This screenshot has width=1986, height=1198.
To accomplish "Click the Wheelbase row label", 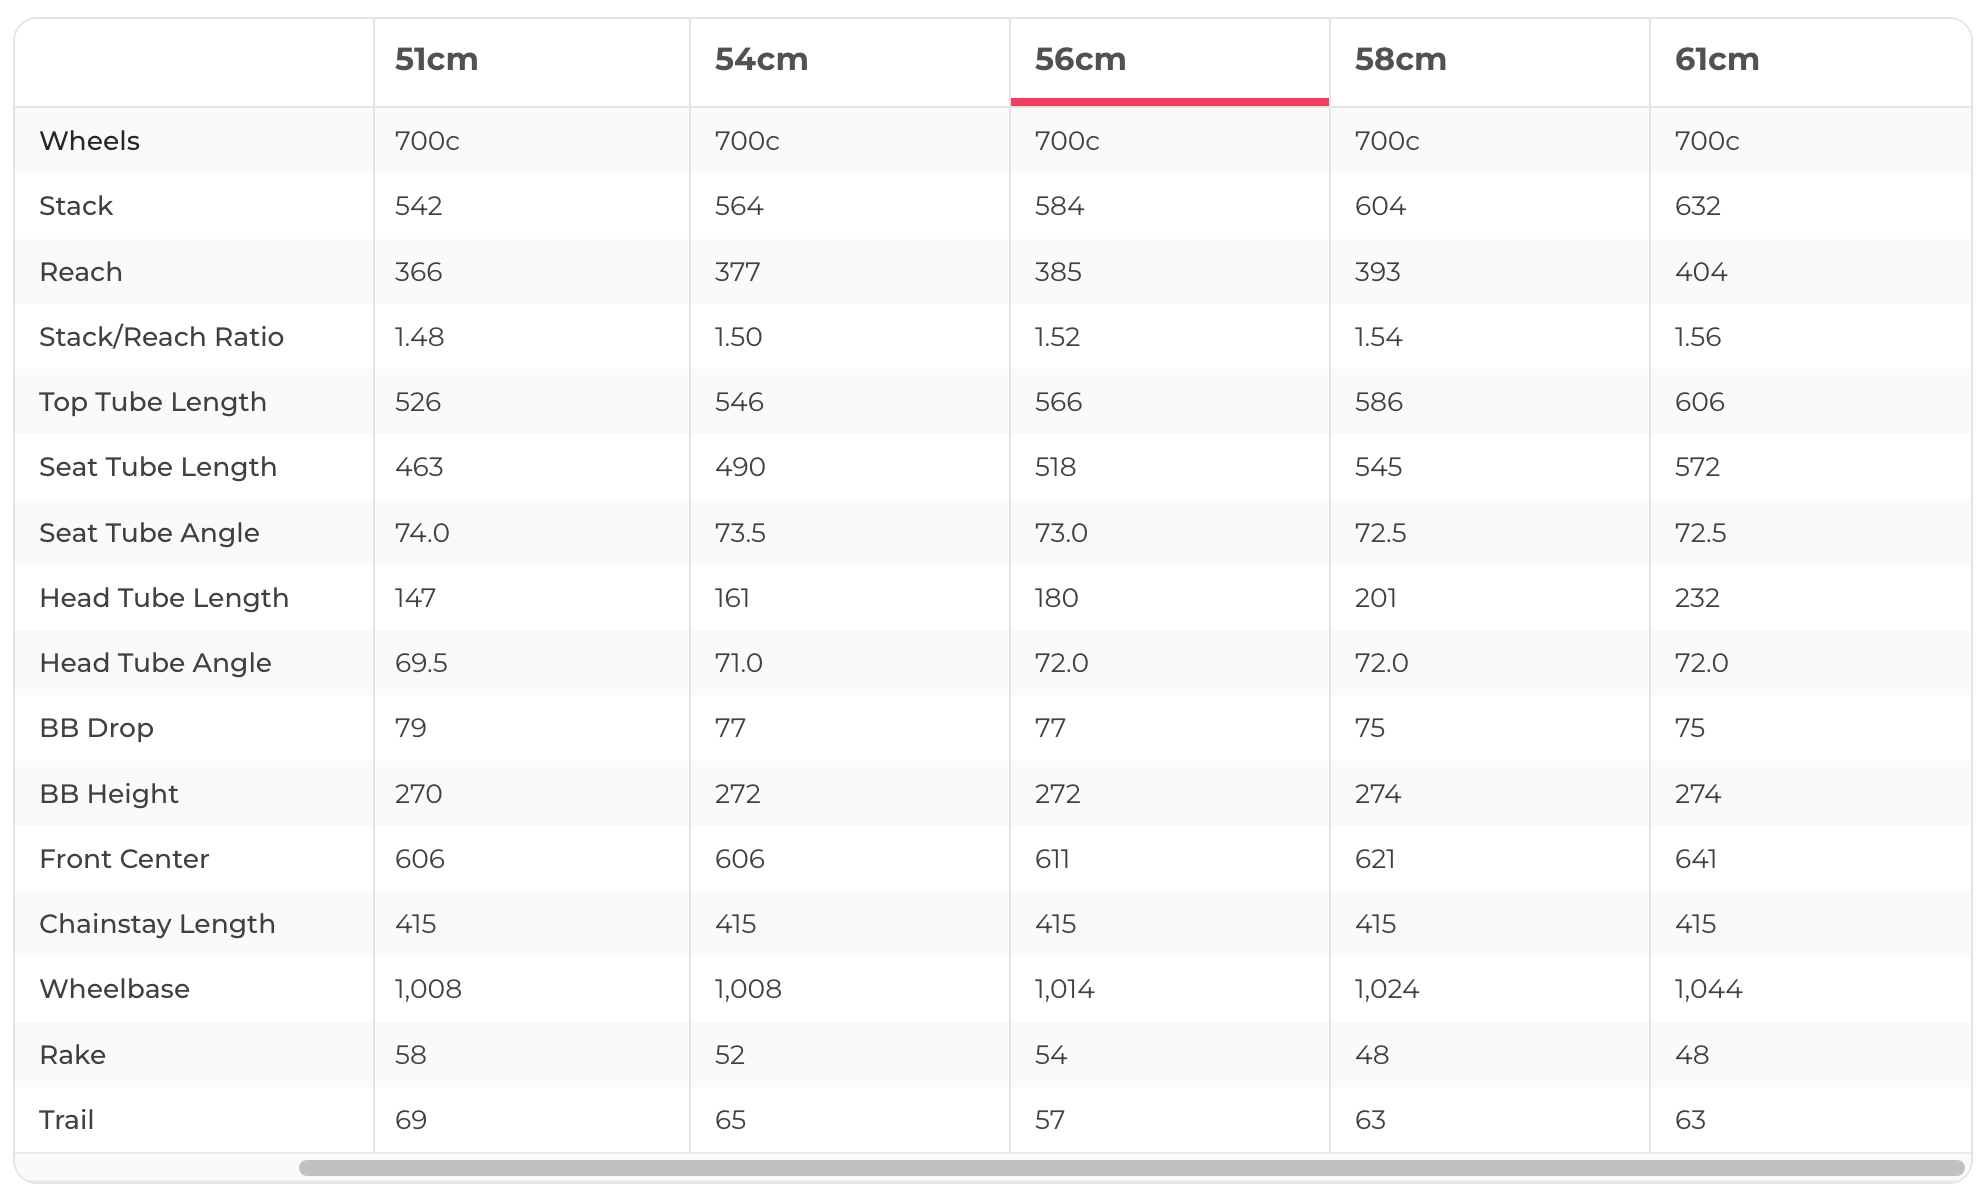I will tap(114, 989).
